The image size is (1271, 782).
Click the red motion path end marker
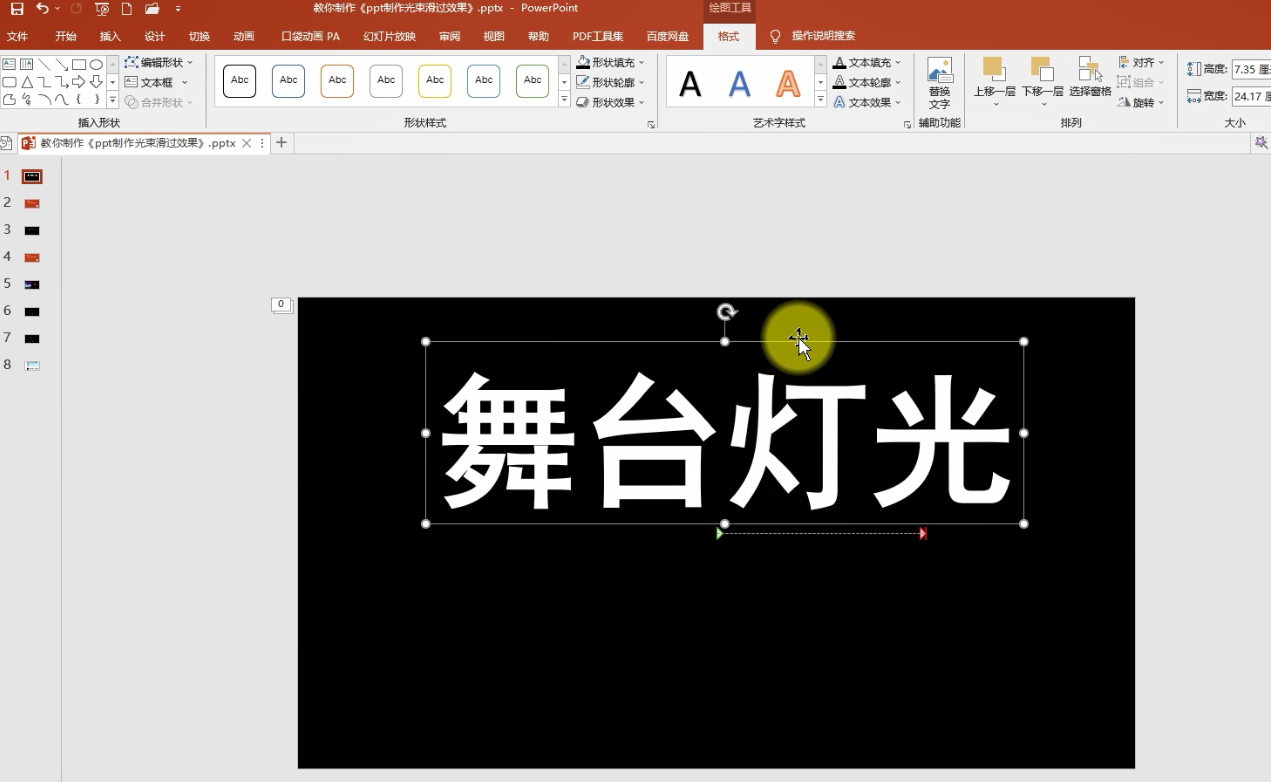point(923,534)
